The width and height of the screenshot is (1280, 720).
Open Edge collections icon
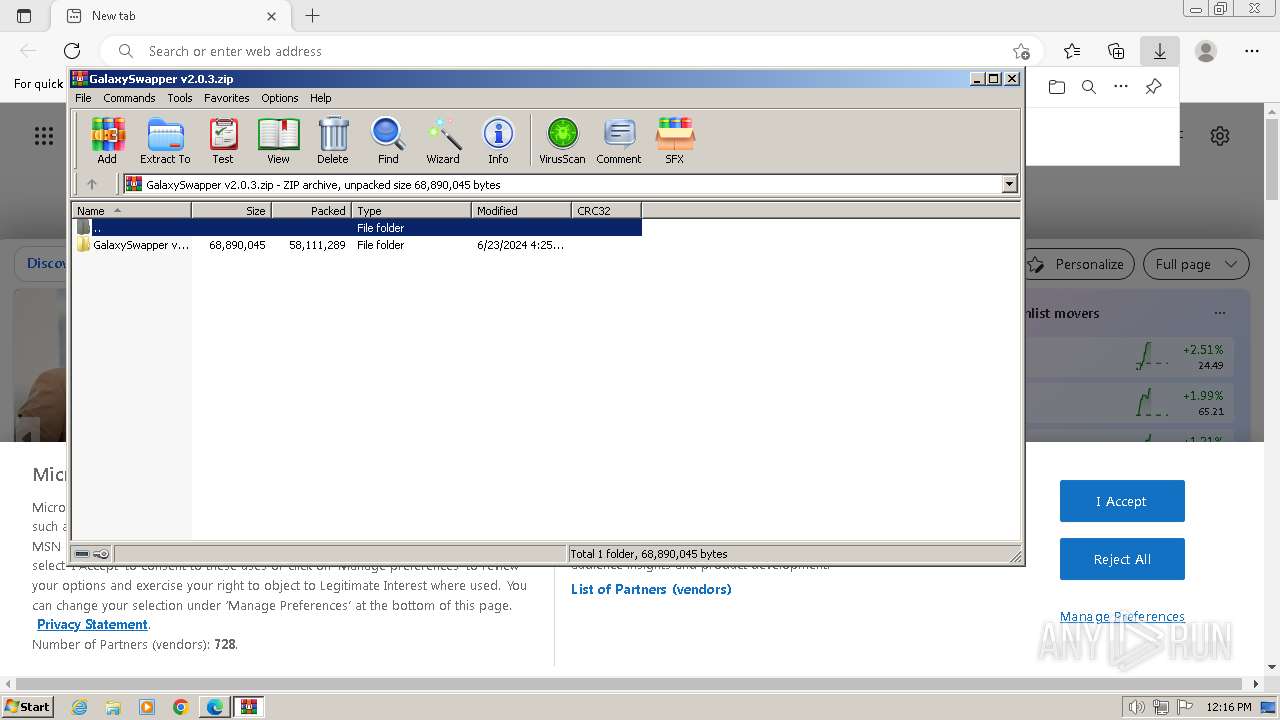[x=1116, y=51]
